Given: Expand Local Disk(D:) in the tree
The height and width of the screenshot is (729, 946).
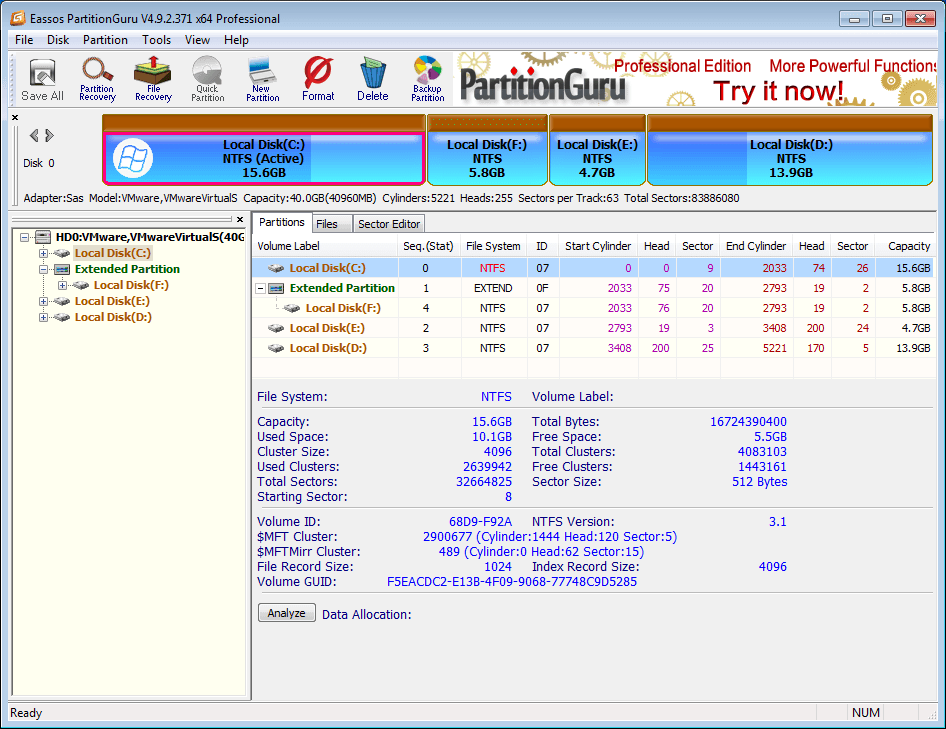Looking at the screenshot, I should click(x=43, y=317).
